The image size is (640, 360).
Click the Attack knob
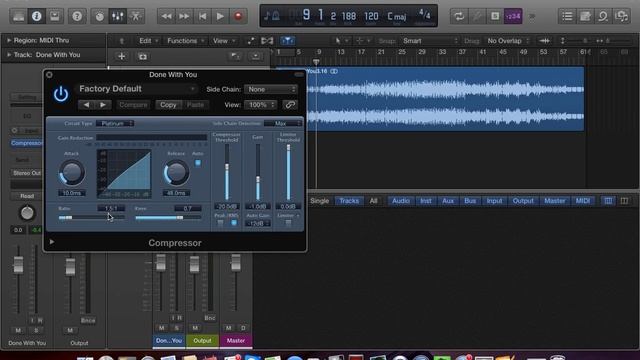pos(72,173)
